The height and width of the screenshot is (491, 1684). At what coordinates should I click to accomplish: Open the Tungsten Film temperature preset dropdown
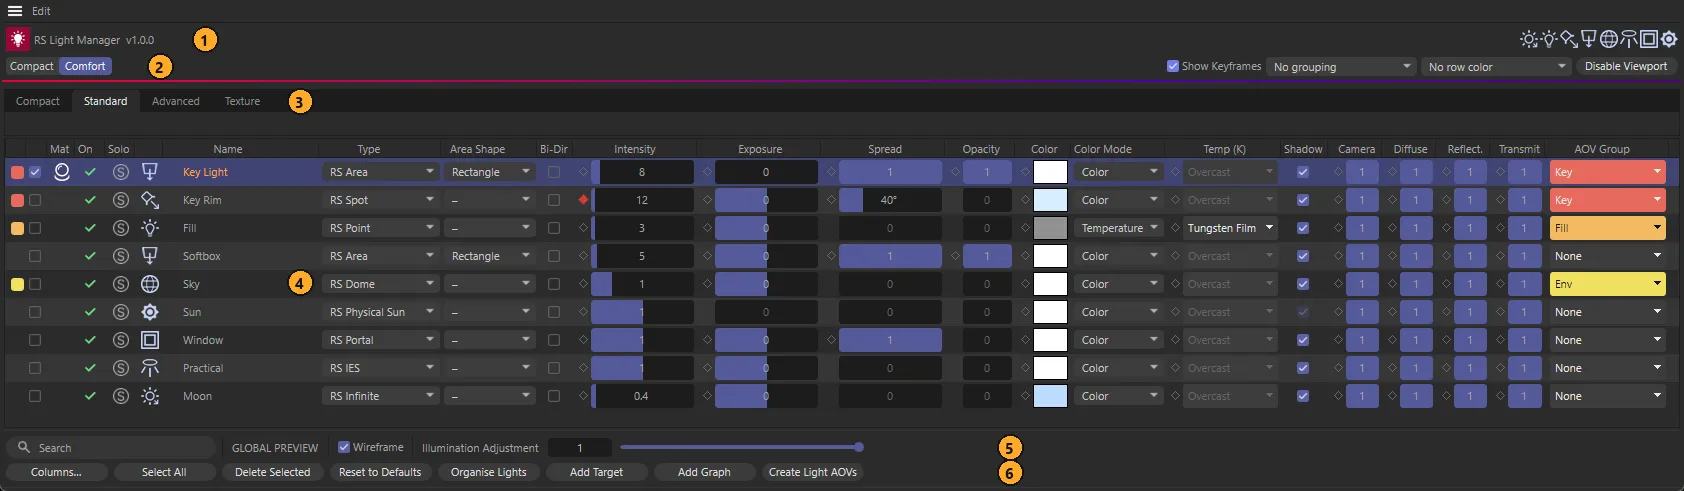1230,228
